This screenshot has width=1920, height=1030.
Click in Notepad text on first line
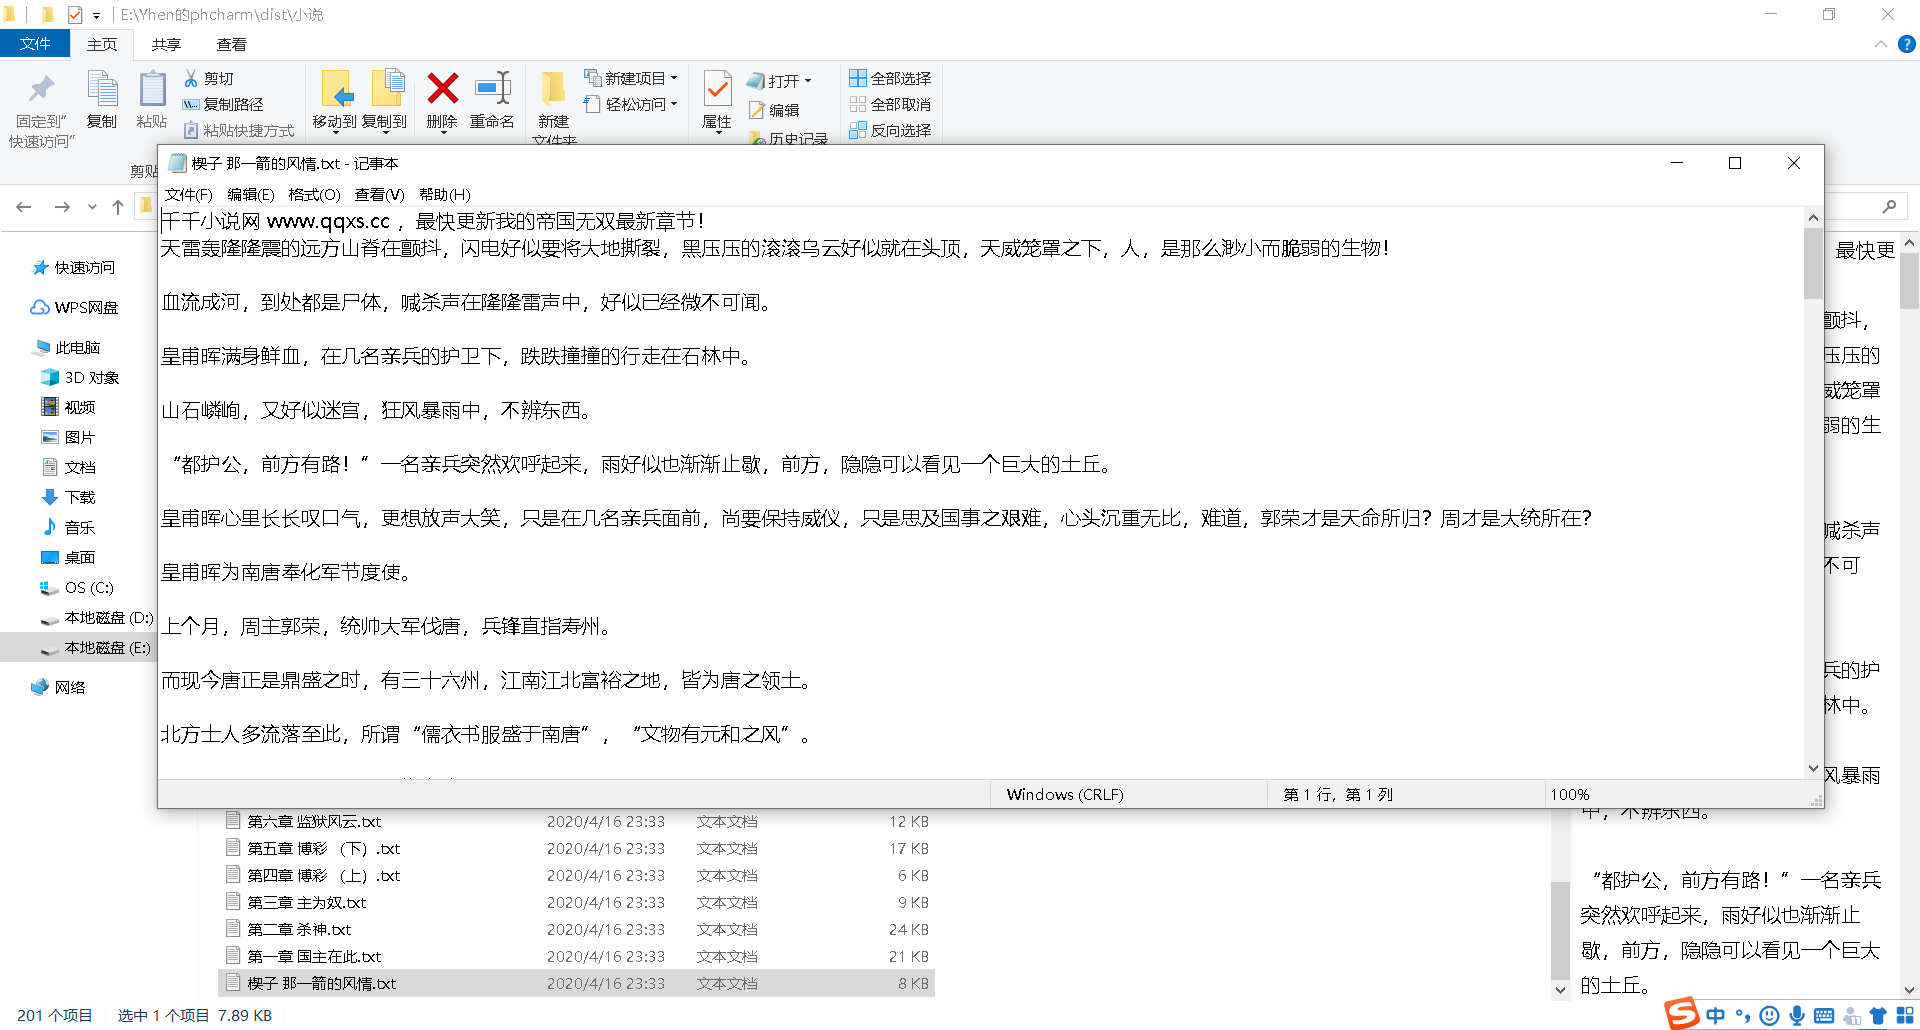(x=433, y=221)
